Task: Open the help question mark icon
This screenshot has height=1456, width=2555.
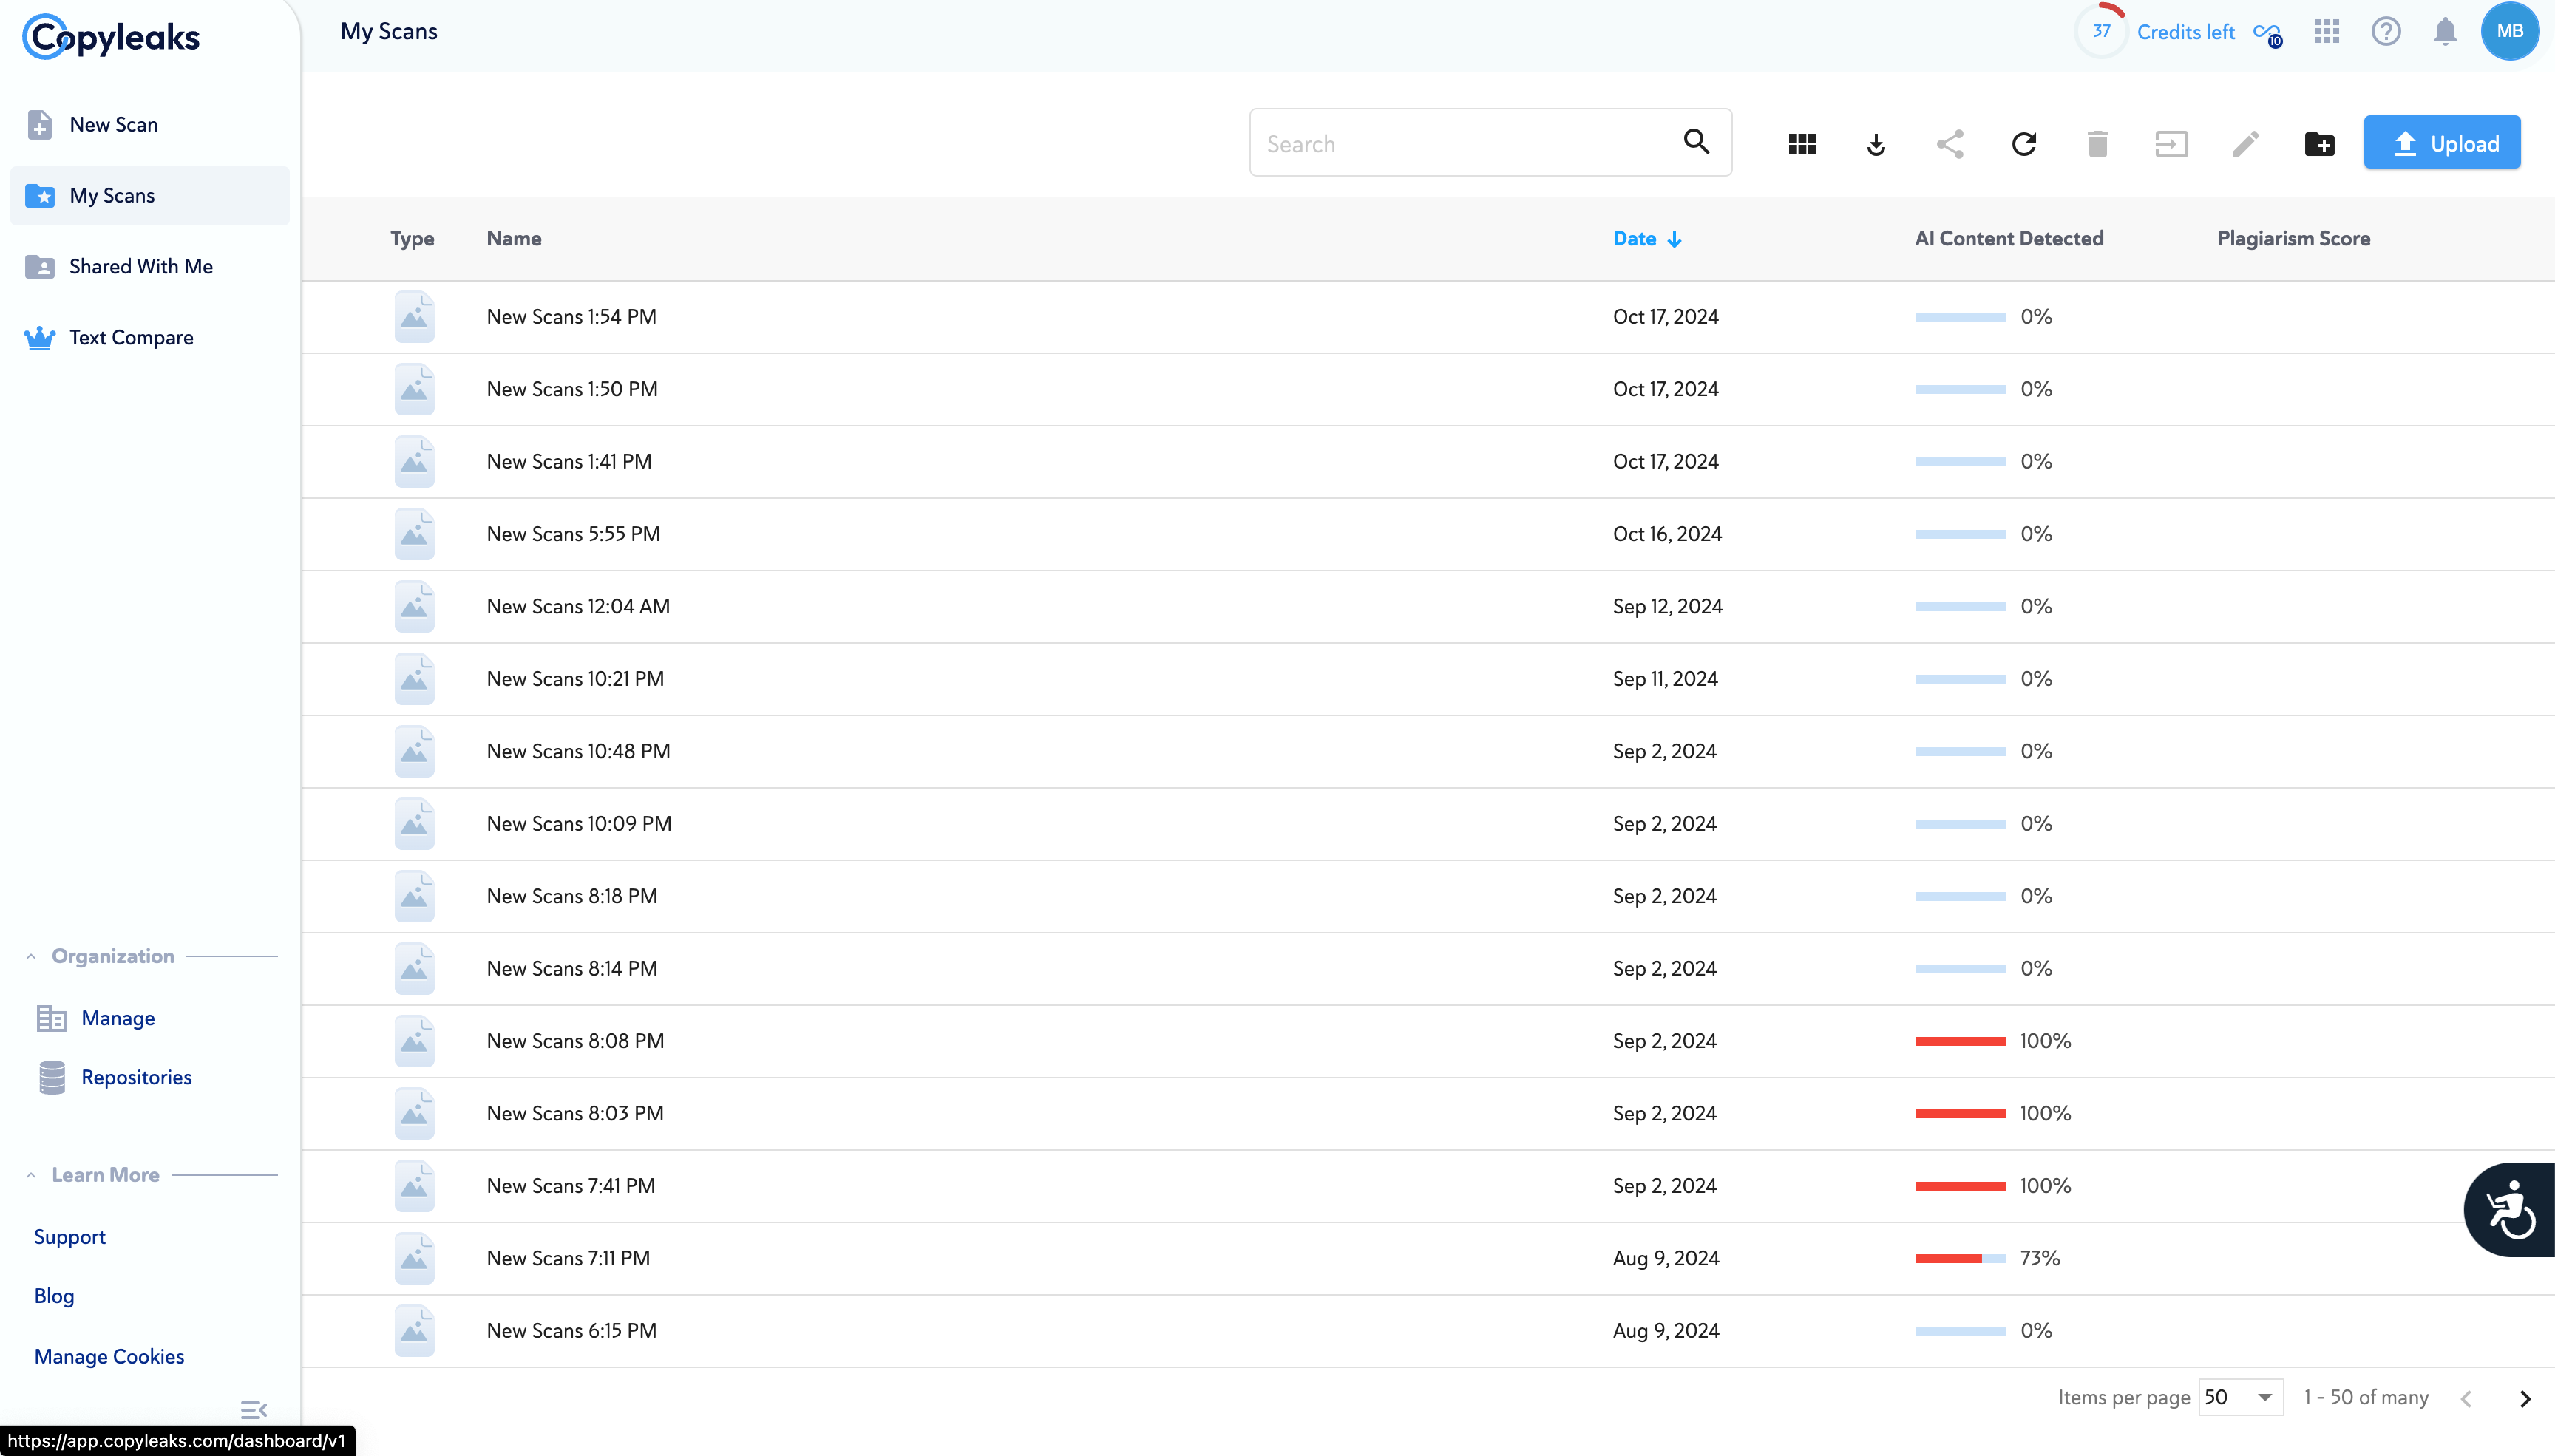Action: pyautogui.click(x=2386, y=32)
